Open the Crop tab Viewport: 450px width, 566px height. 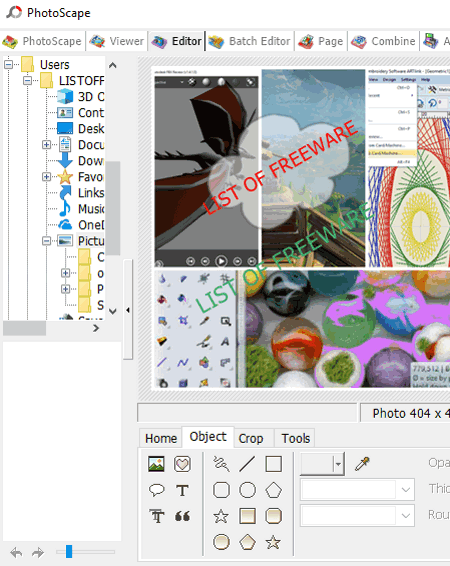tap(251, 438)
